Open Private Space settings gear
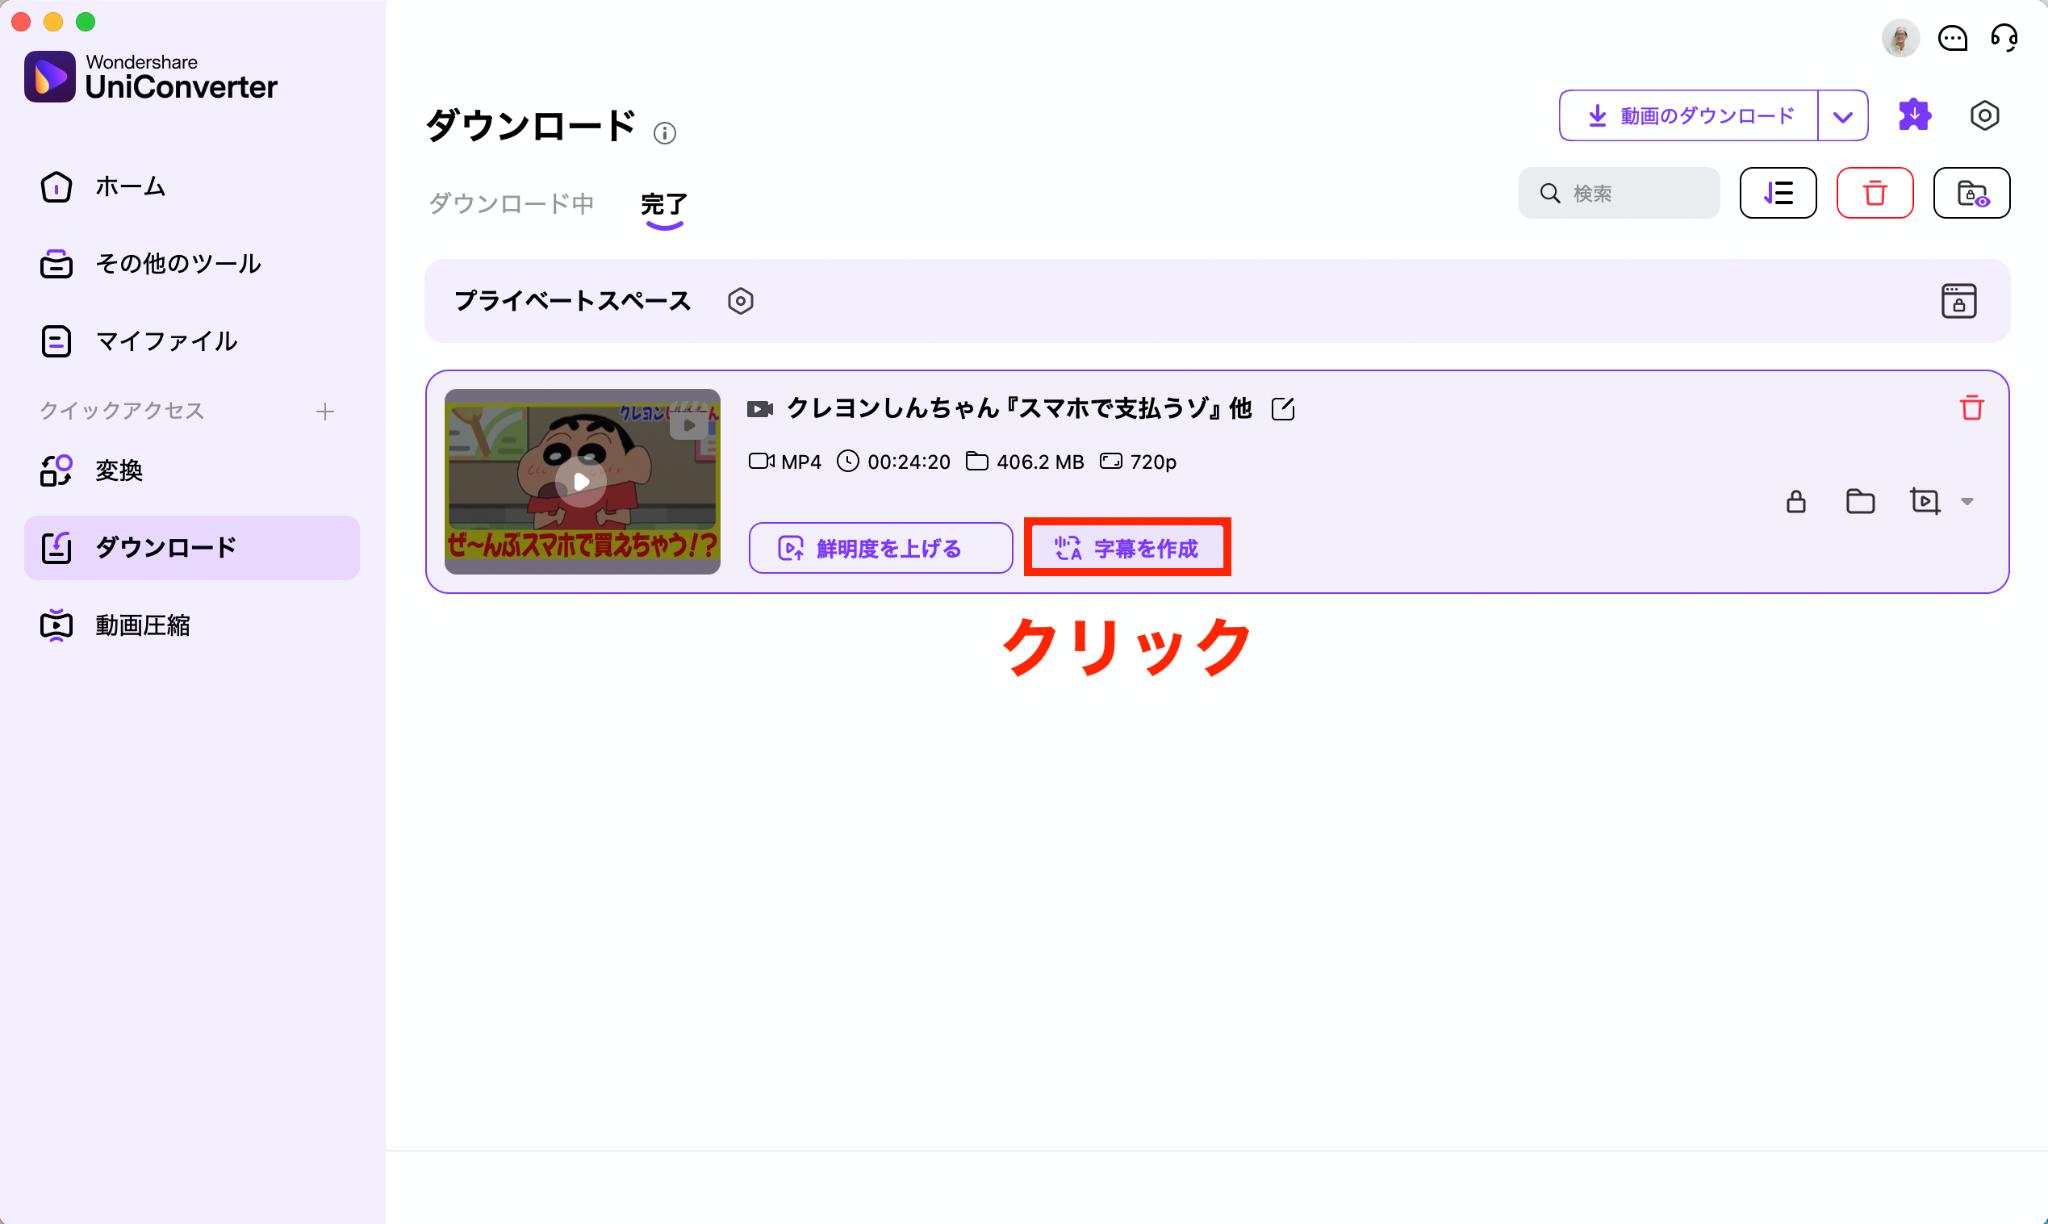Image resolution: width=2048 pixels, height=1224 pixels. 740,301
